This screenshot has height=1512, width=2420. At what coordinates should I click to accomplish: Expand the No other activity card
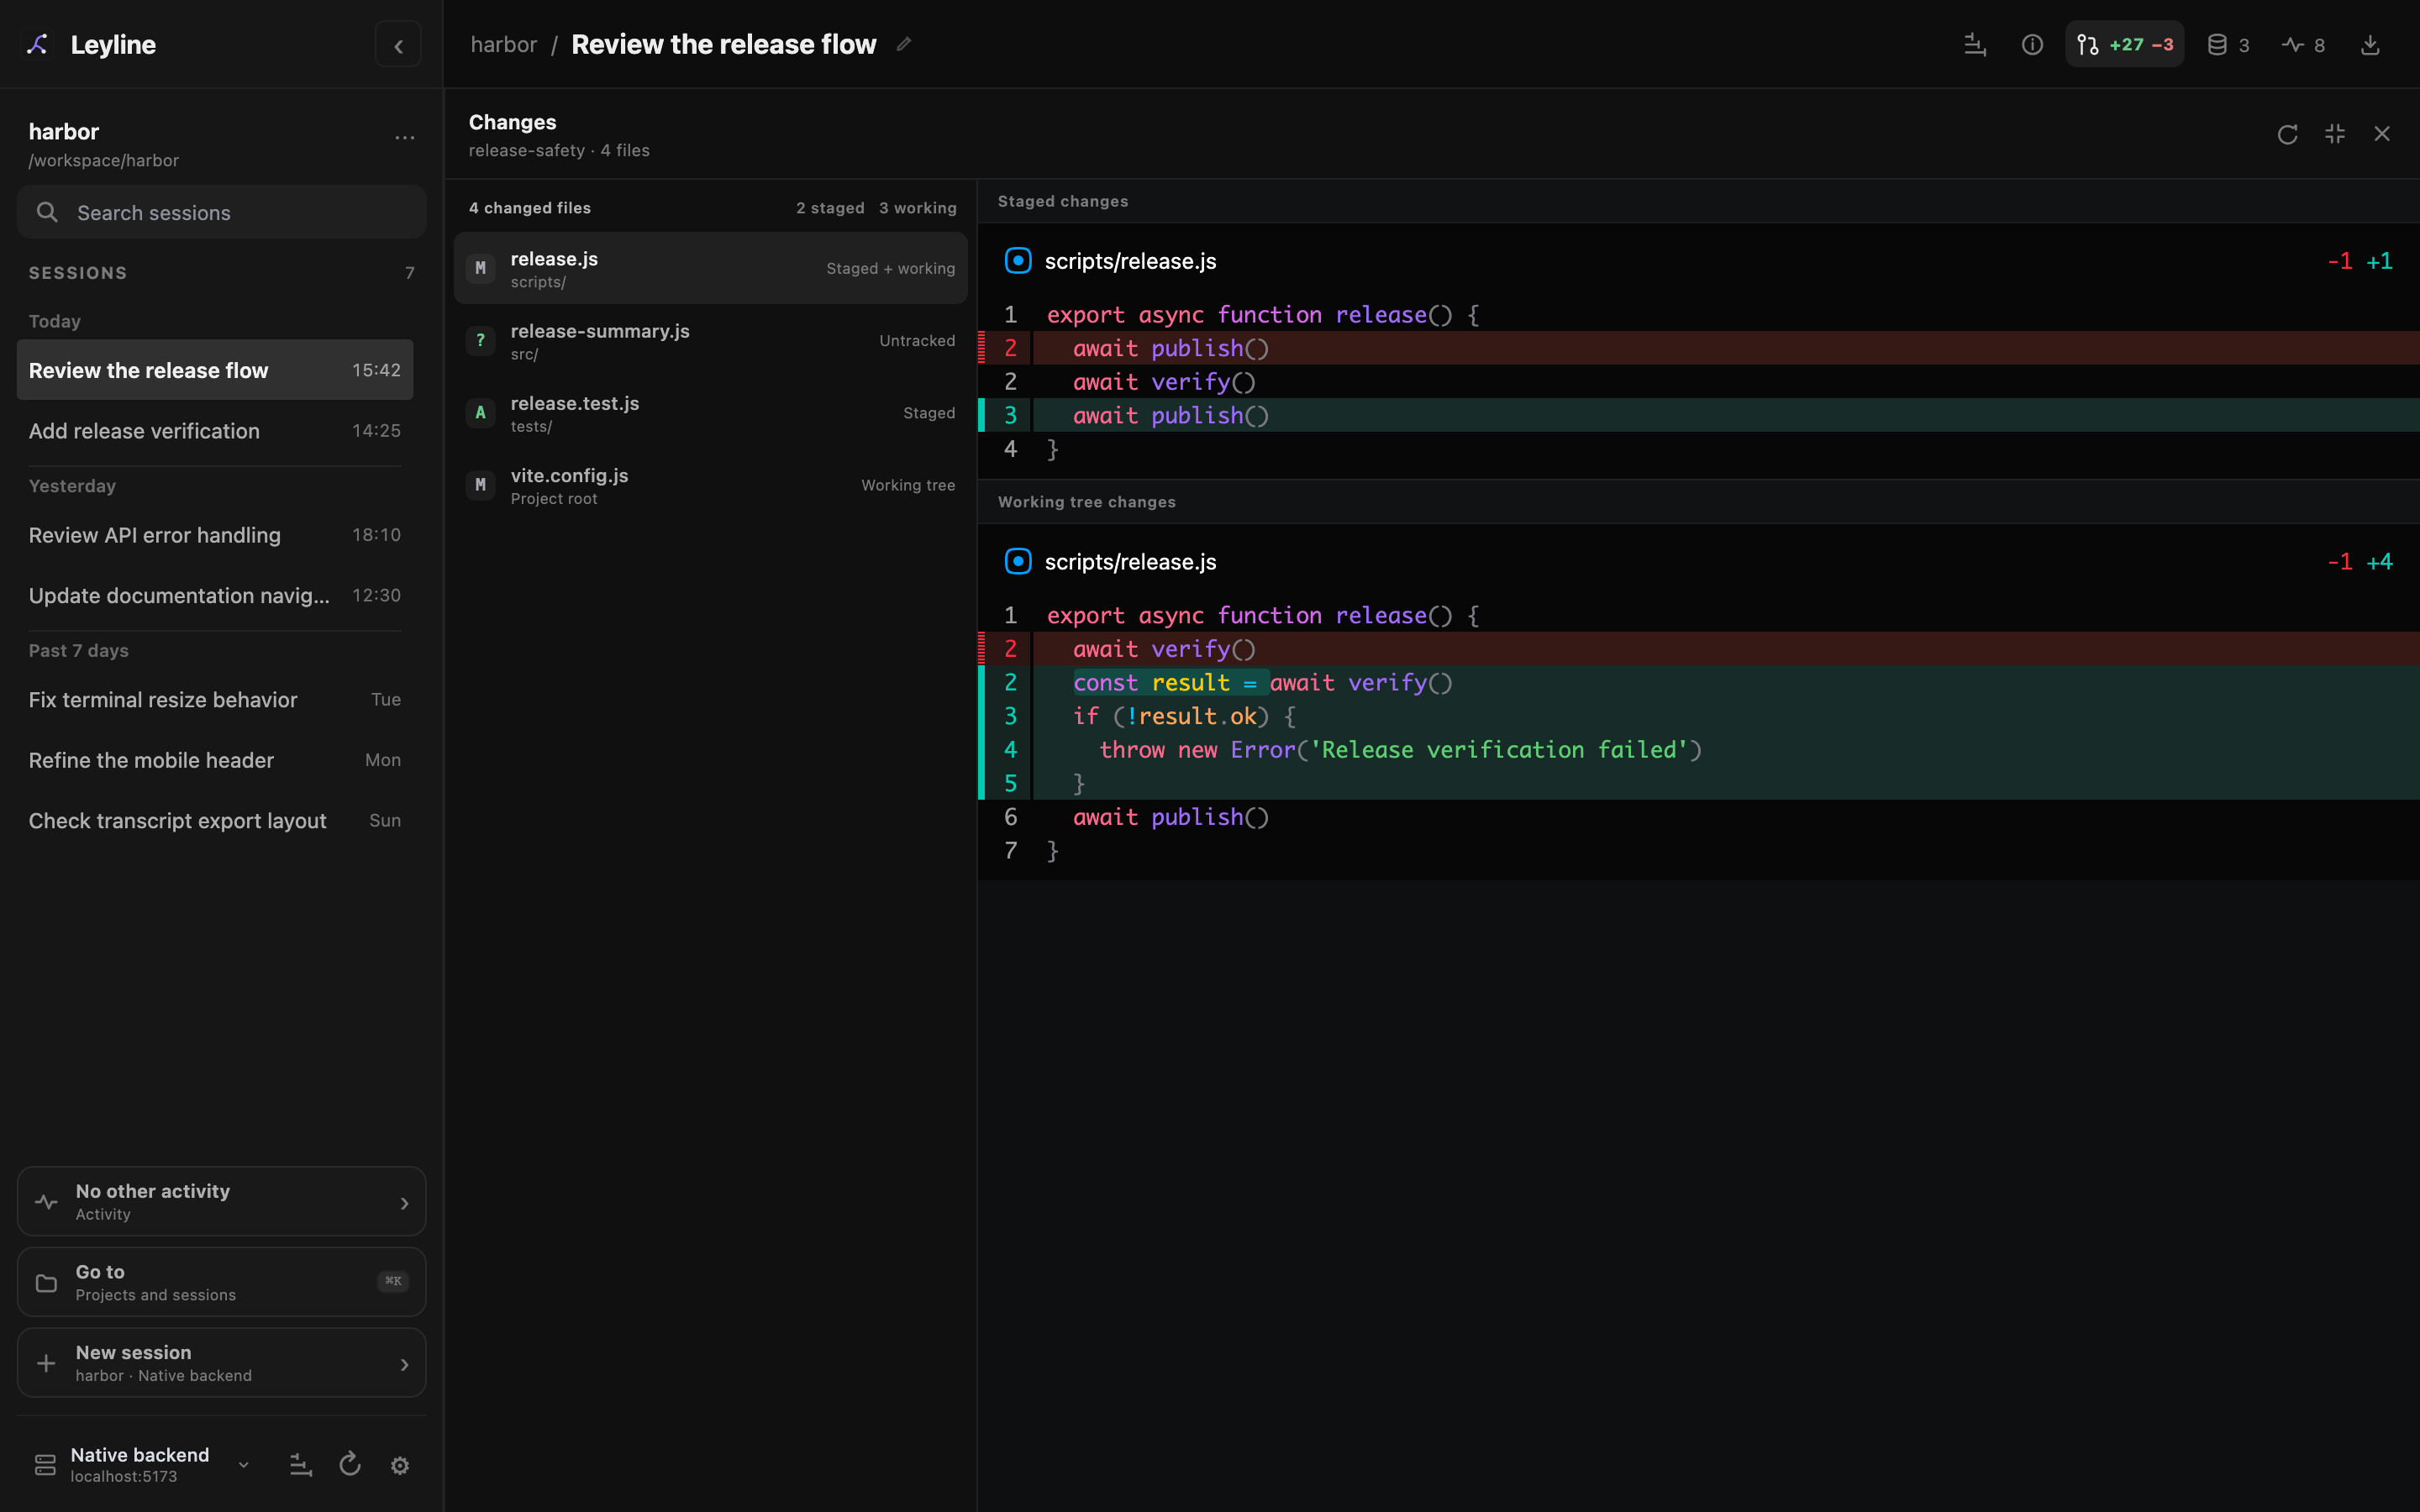point(222,1201)
